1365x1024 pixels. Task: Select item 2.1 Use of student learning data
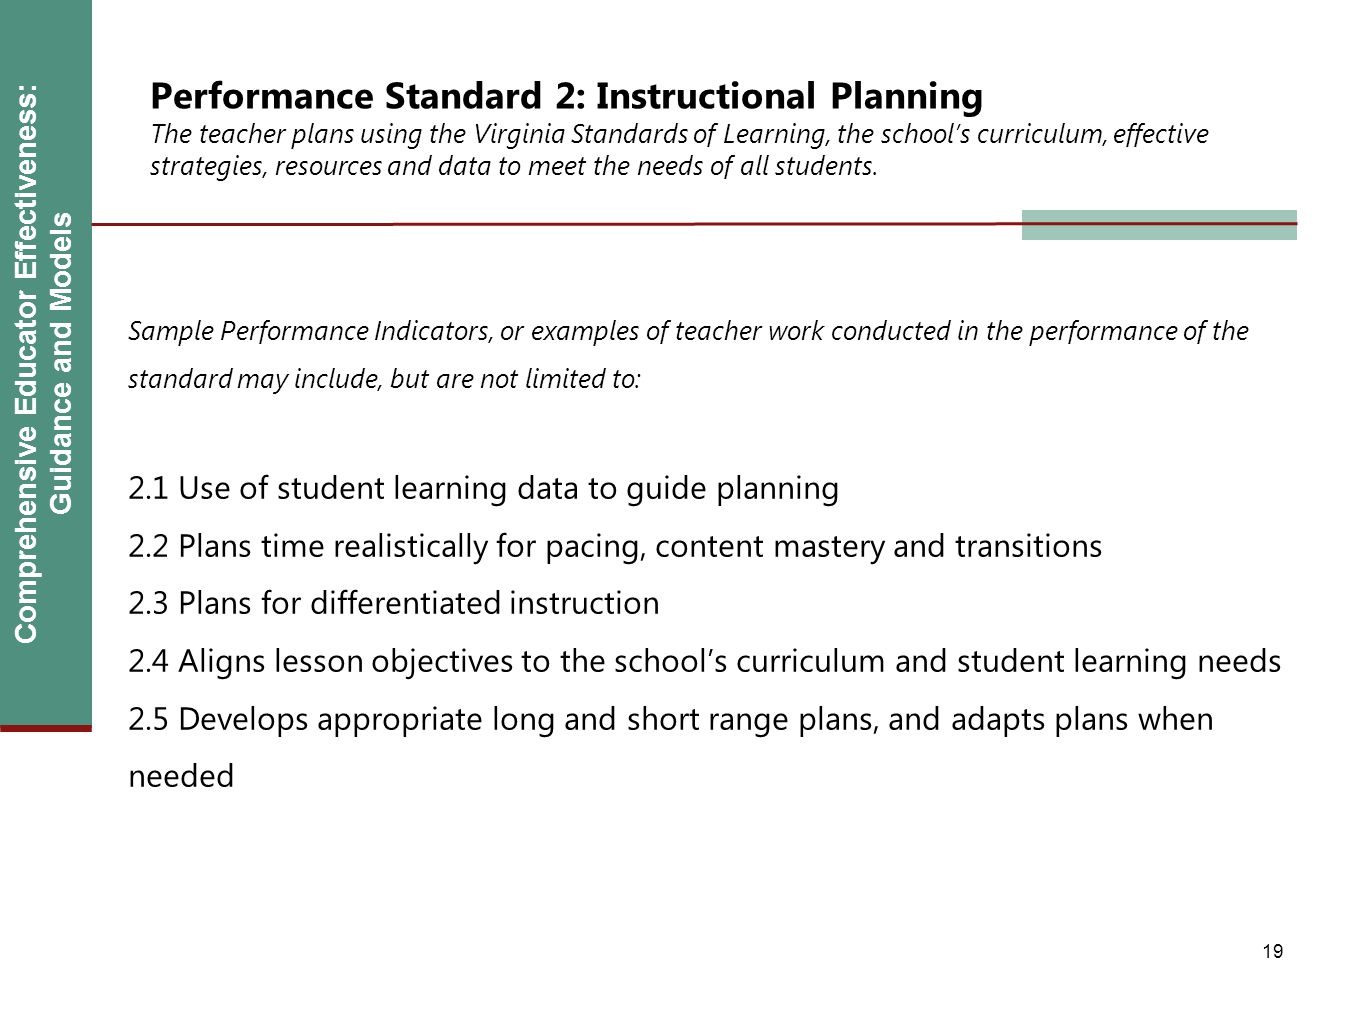(484, 489)
